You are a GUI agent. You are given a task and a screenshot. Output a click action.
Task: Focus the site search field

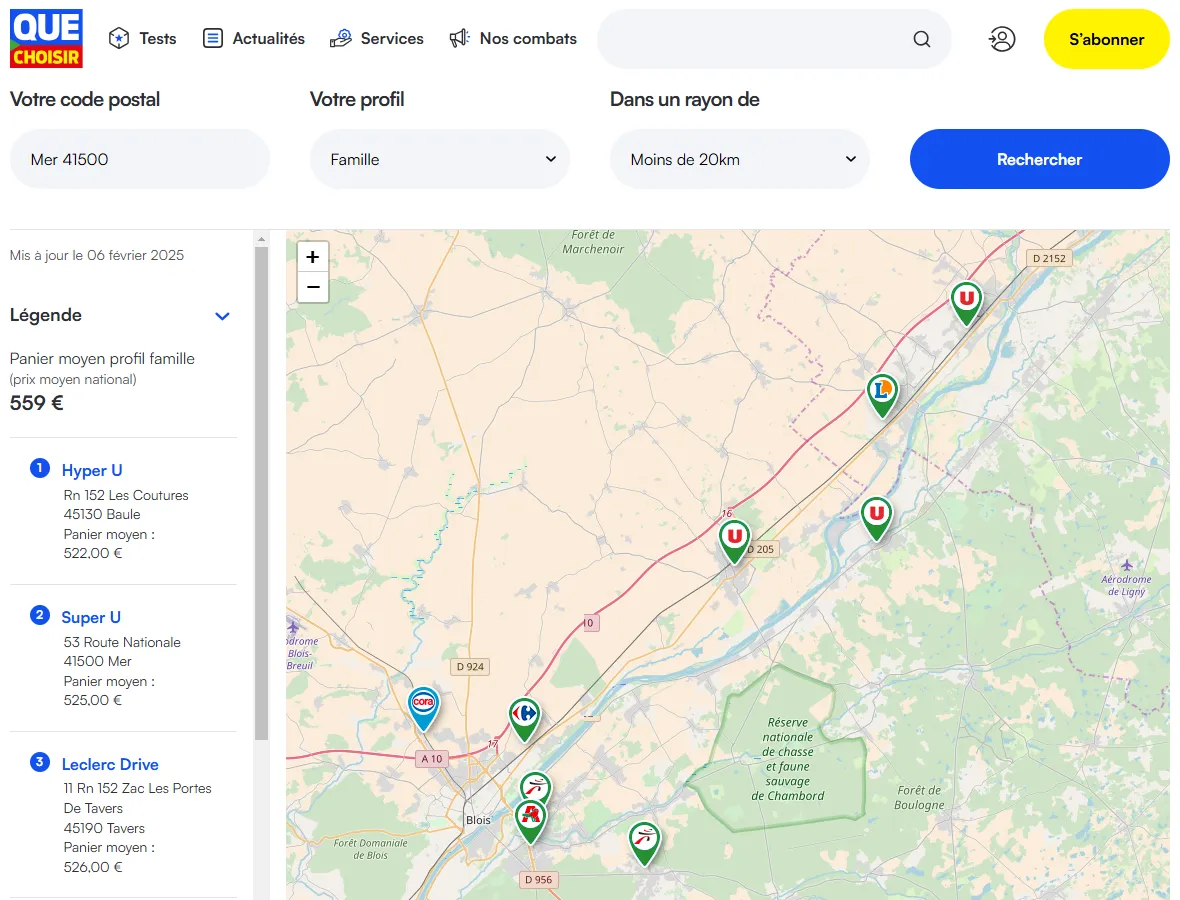(753, 39)
